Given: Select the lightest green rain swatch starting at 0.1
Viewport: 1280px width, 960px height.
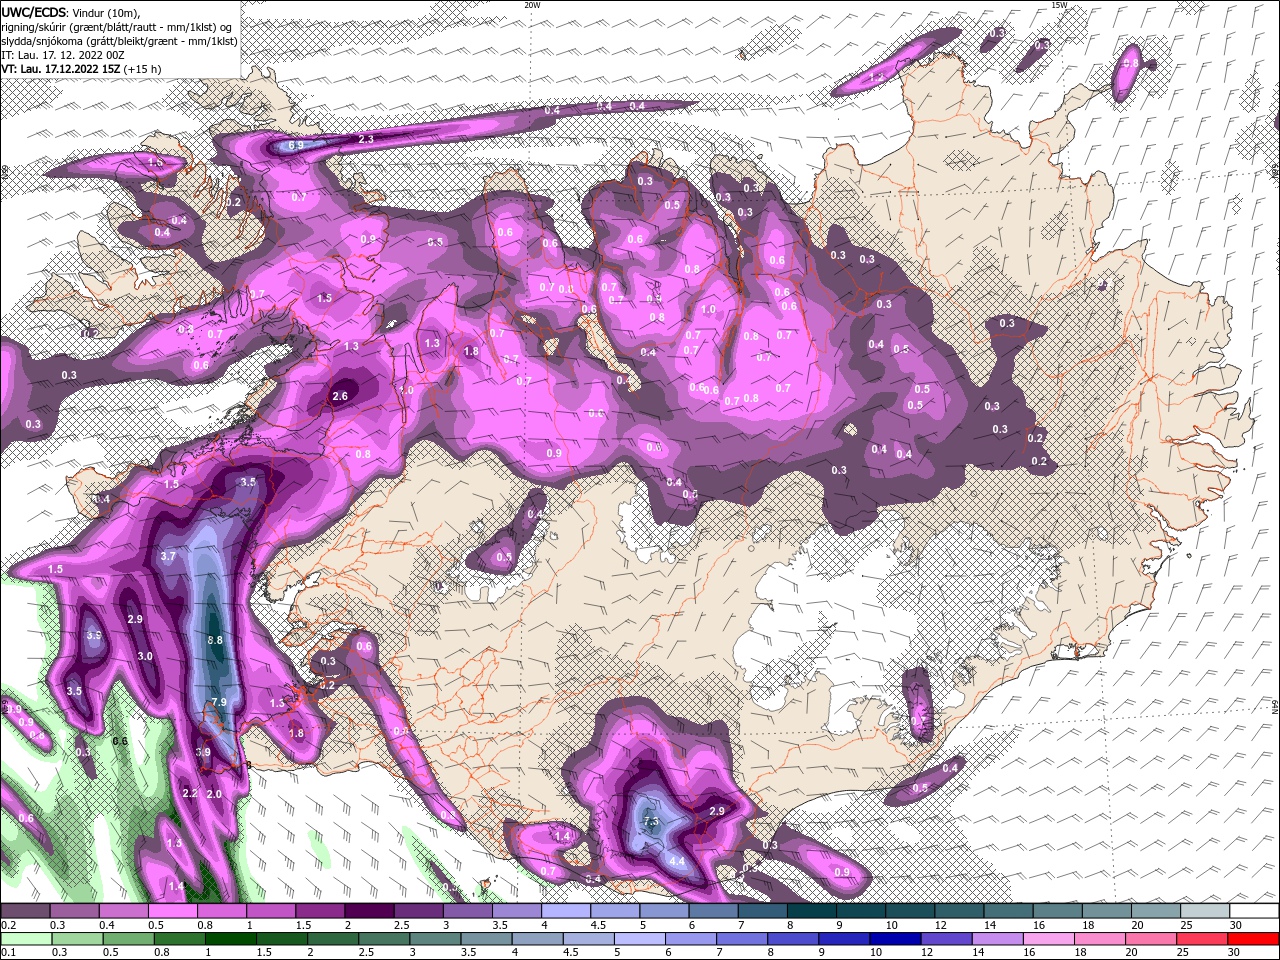Looking at the screenshot, I should (27, 938).
